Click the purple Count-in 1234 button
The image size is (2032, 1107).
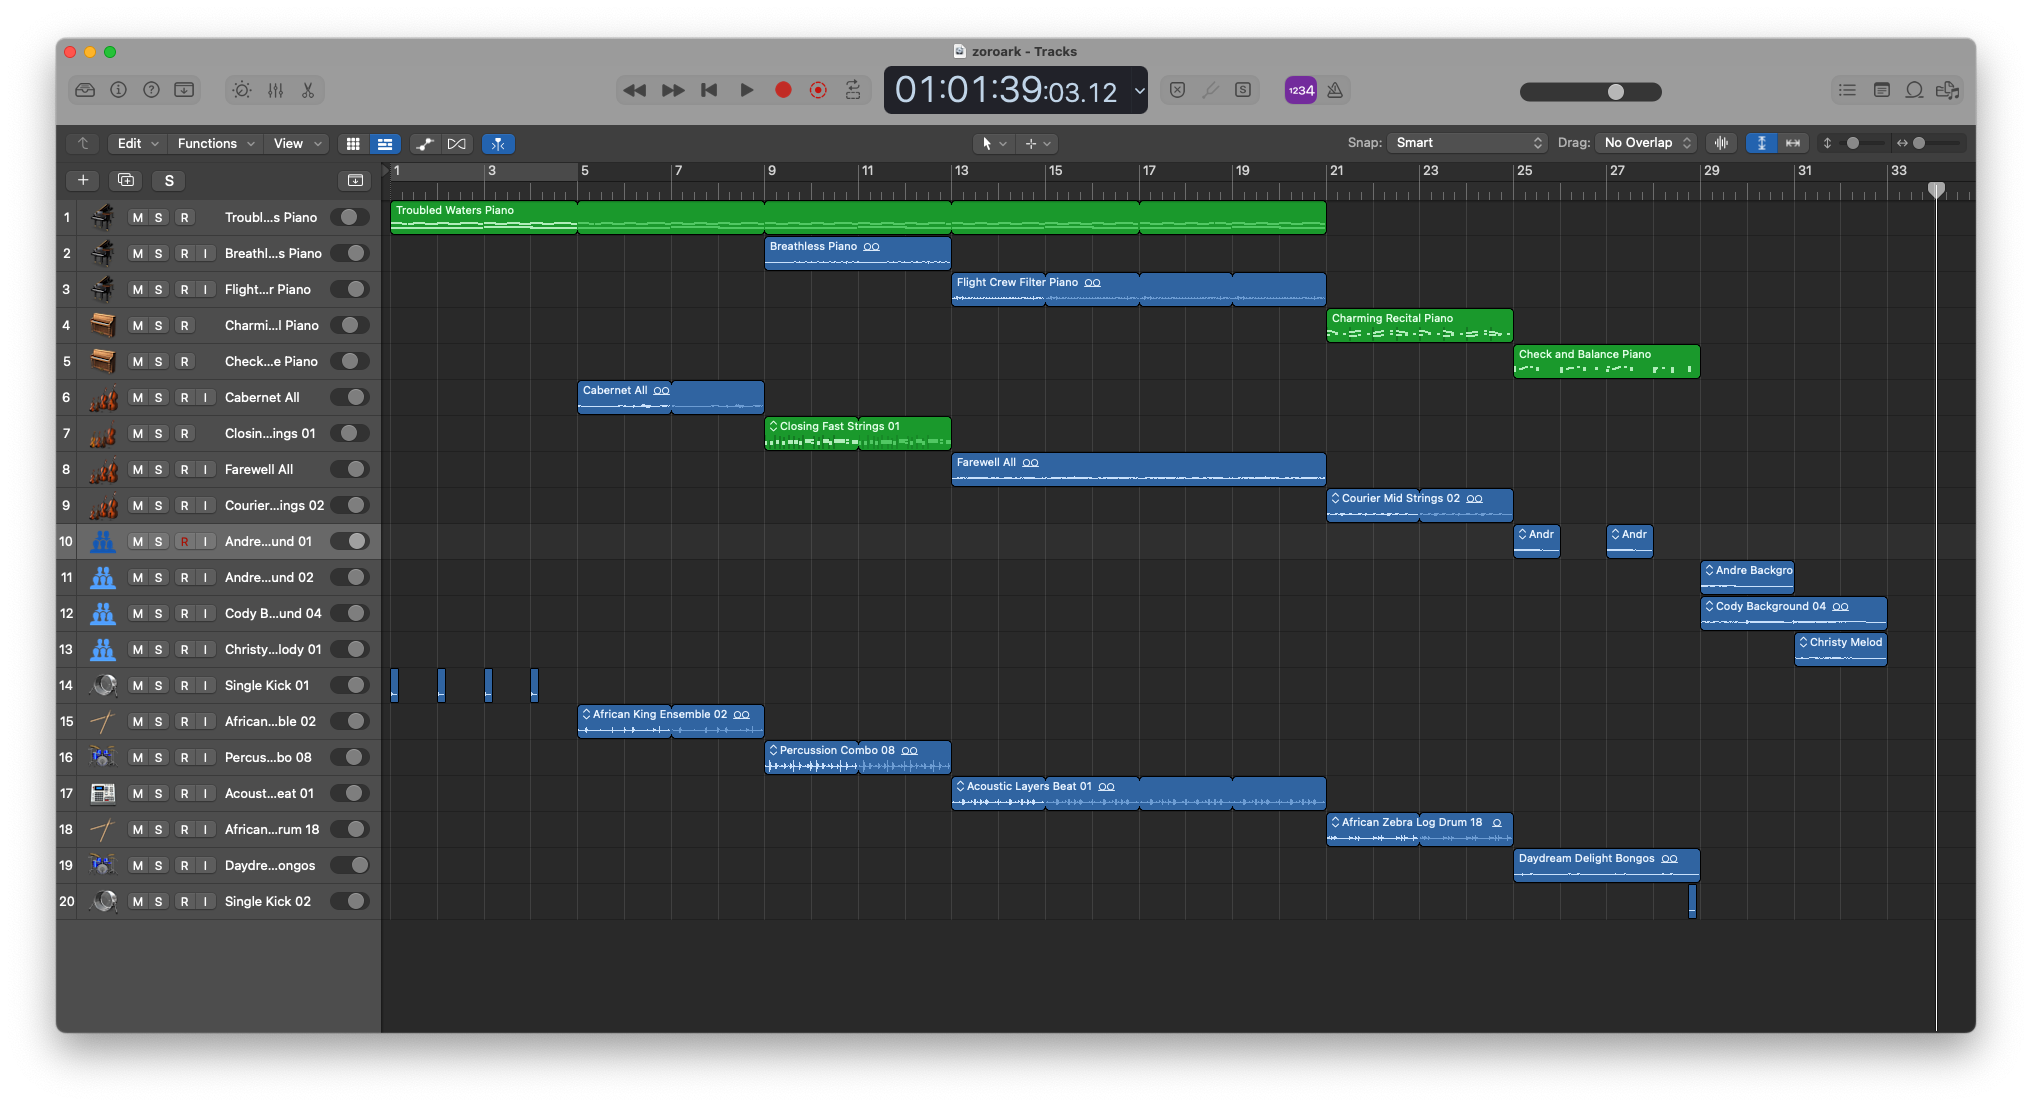click(1300, 90)
